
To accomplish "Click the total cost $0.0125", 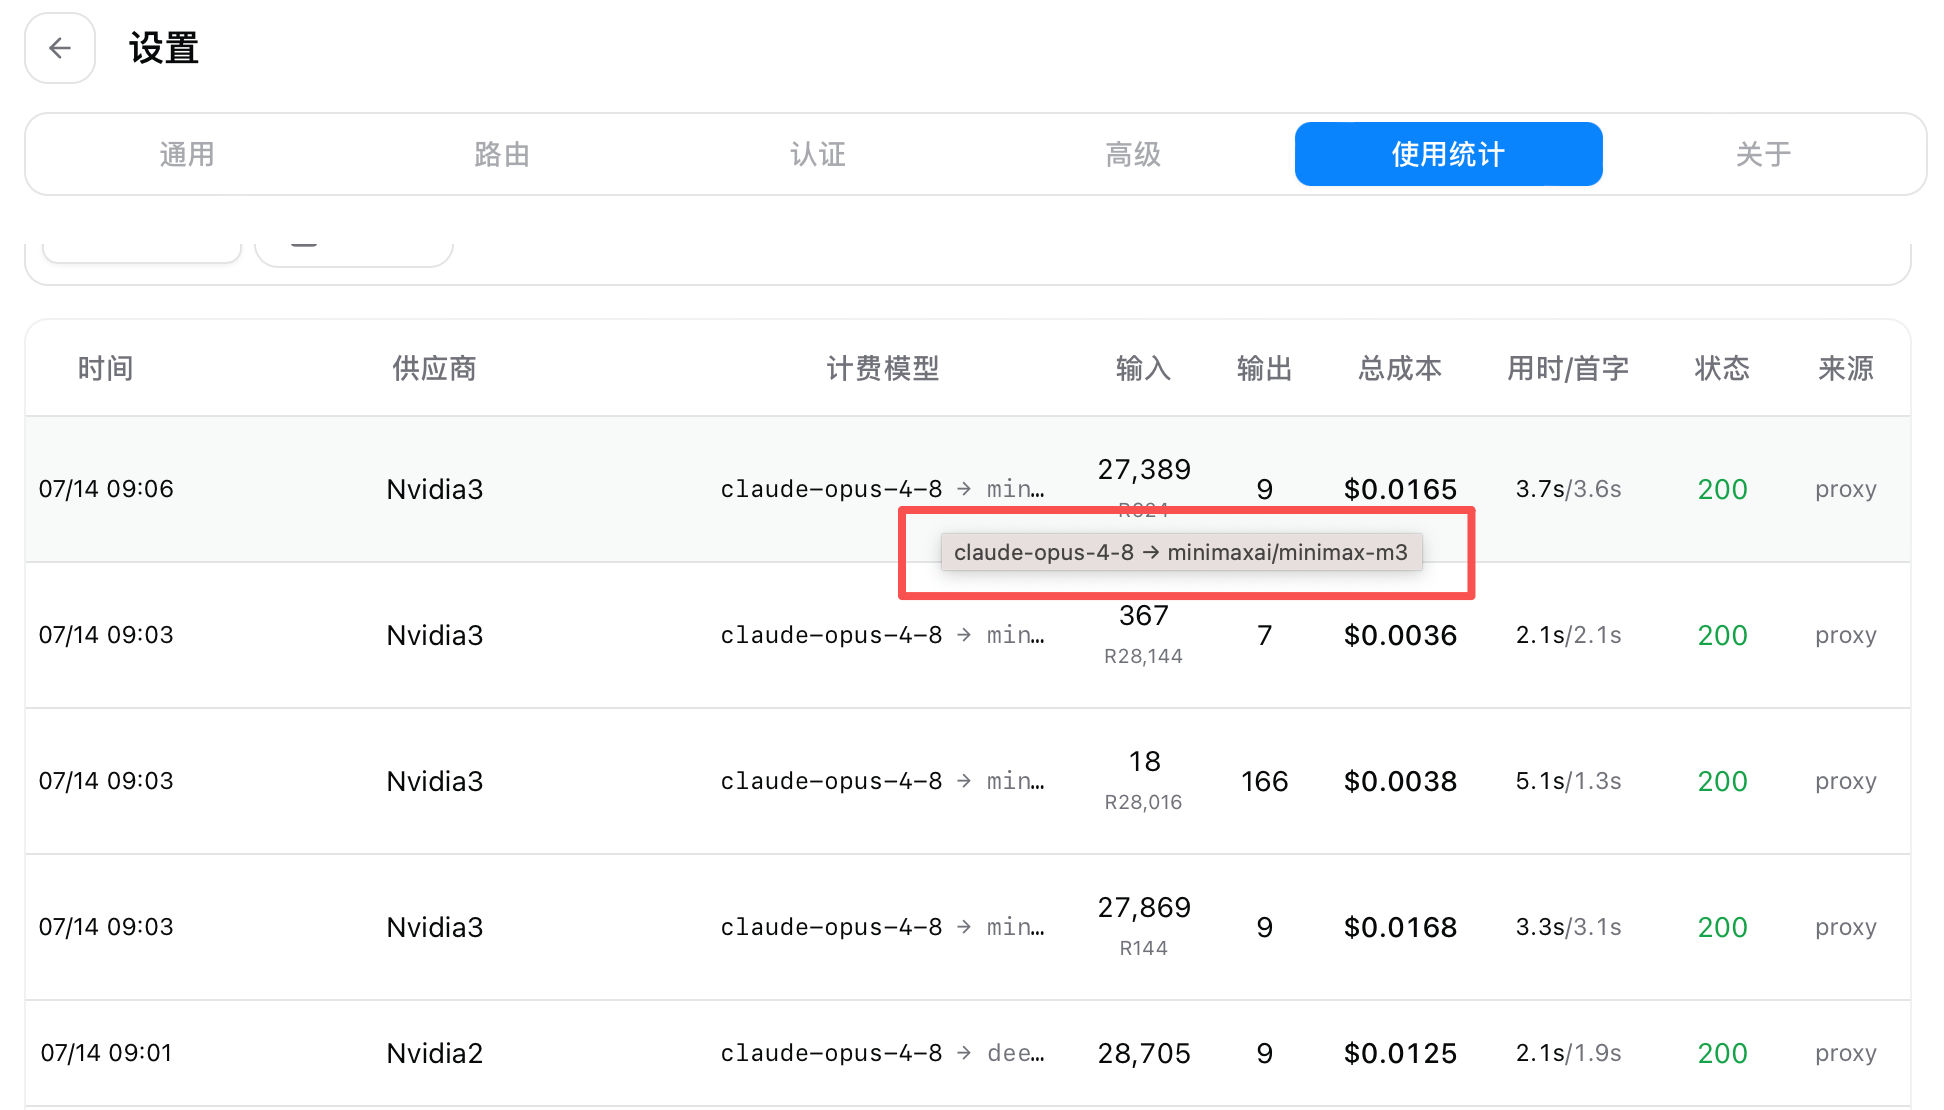I will click(x=1400, y=1053).
